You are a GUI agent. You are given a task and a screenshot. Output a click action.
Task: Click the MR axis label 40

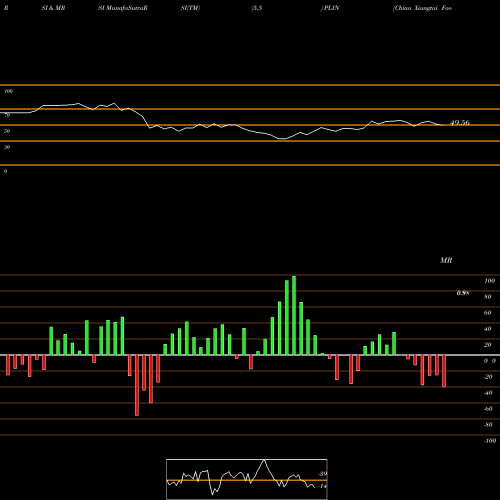(488, 329)
